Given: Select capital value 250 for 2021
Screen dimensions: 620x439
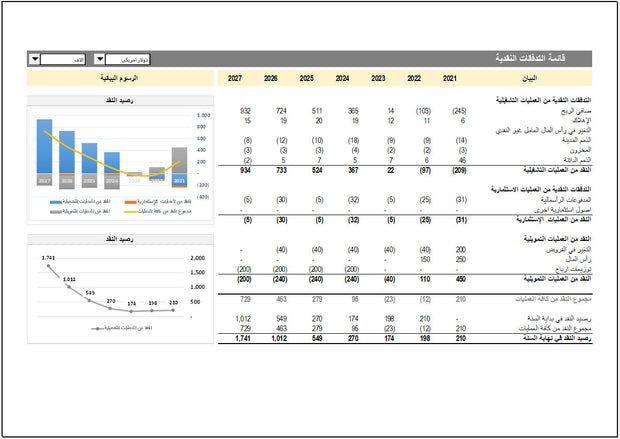Looking at the screenshot, I should [x=461, y=259].
